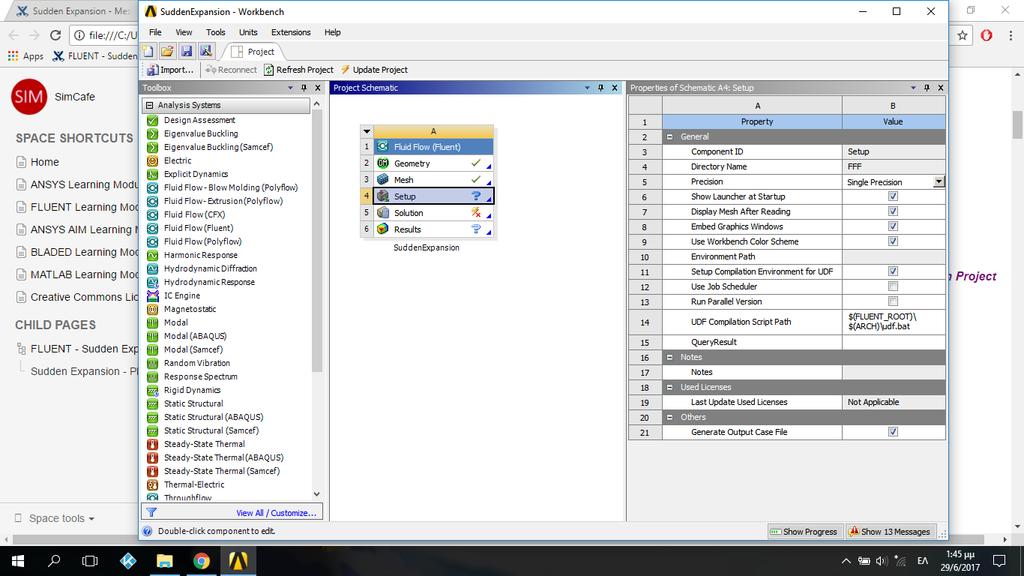Click the Electric analysis system icon
1024x576 pixels.
[x=152, y=161]
